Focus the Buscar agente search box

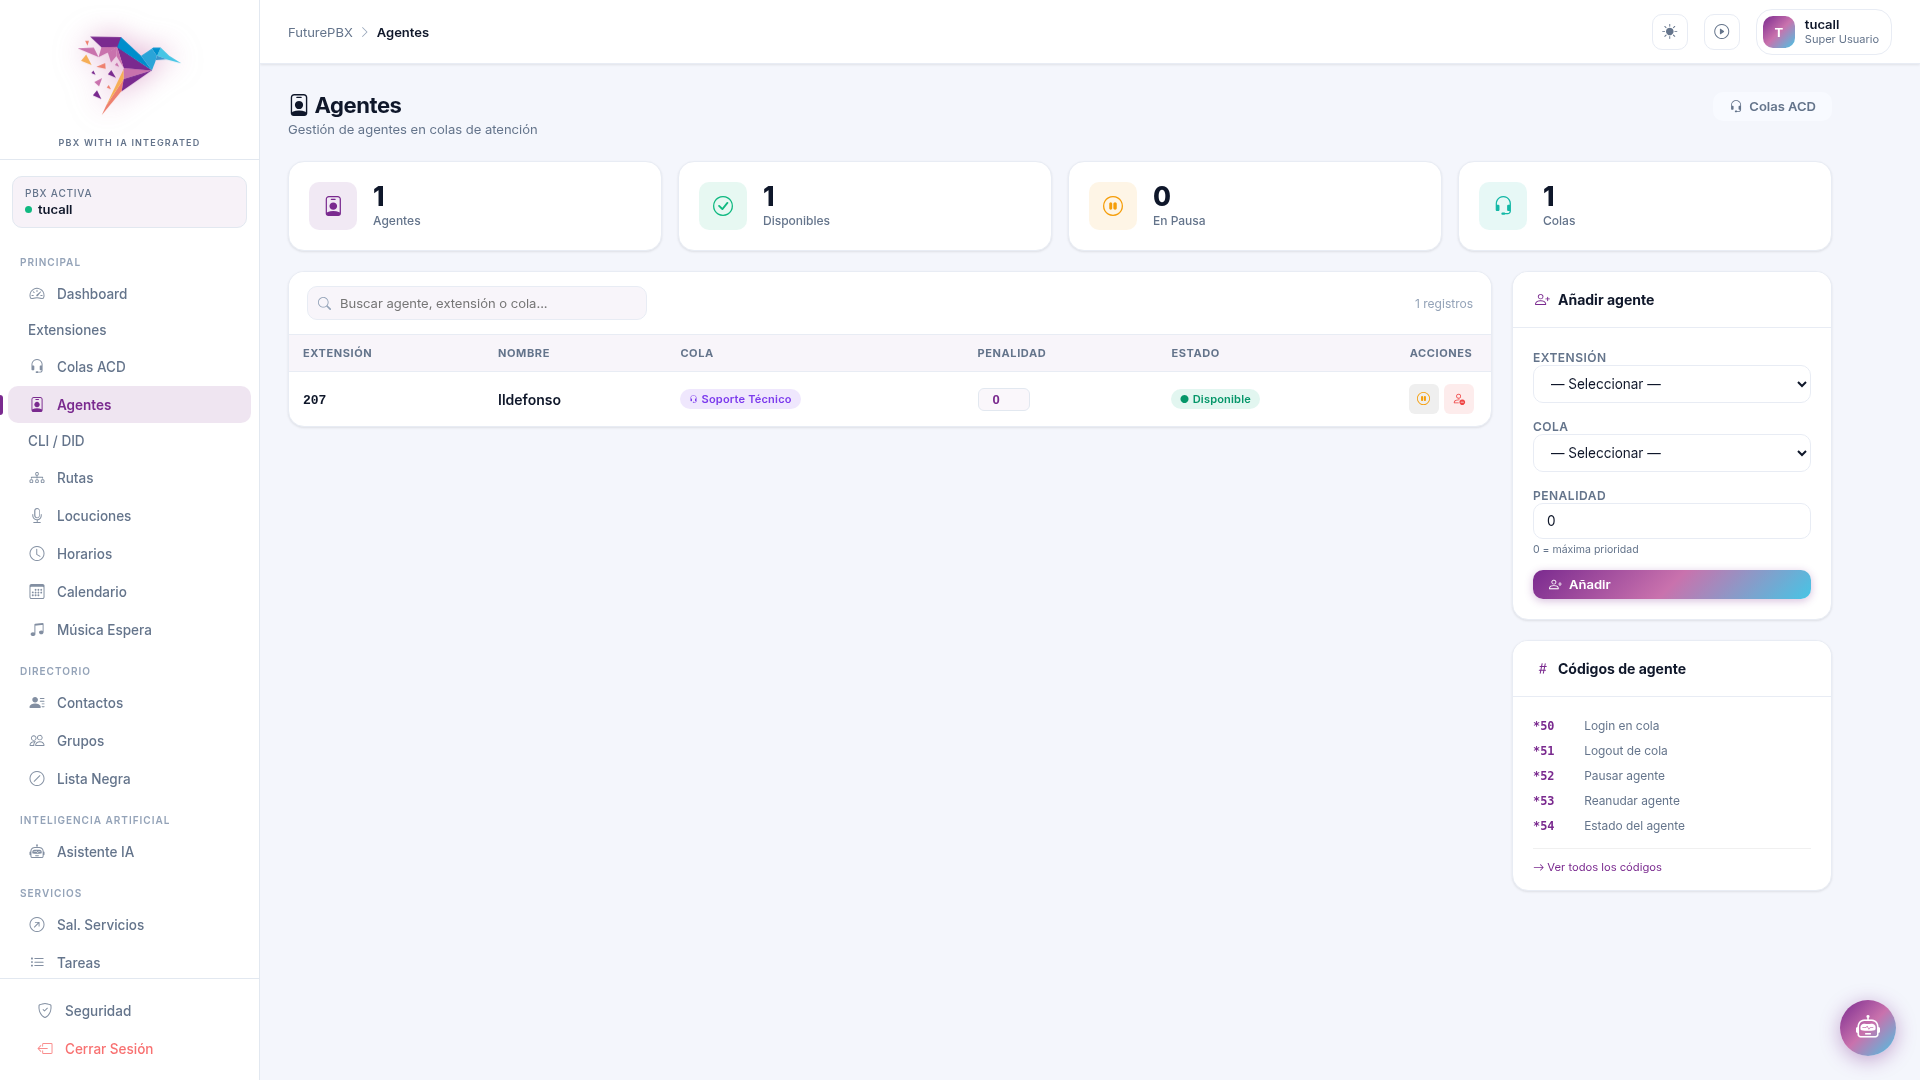[x=477, y=303]
